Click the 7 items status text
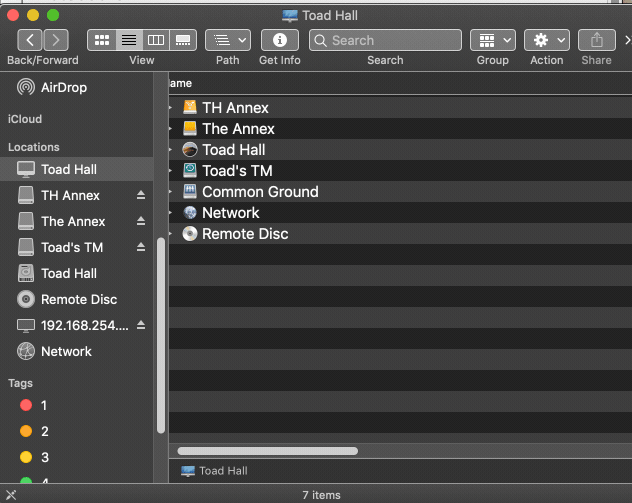Viewport: 632px width, 503px height. 321,495
